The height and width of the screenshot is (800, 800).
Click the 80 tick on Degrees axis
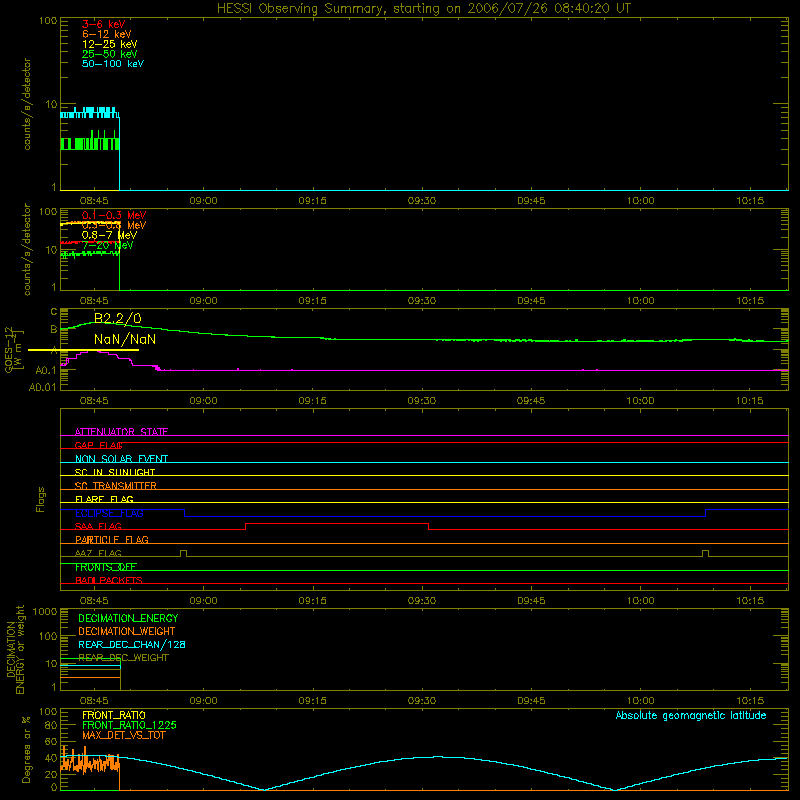click(51, 725)
